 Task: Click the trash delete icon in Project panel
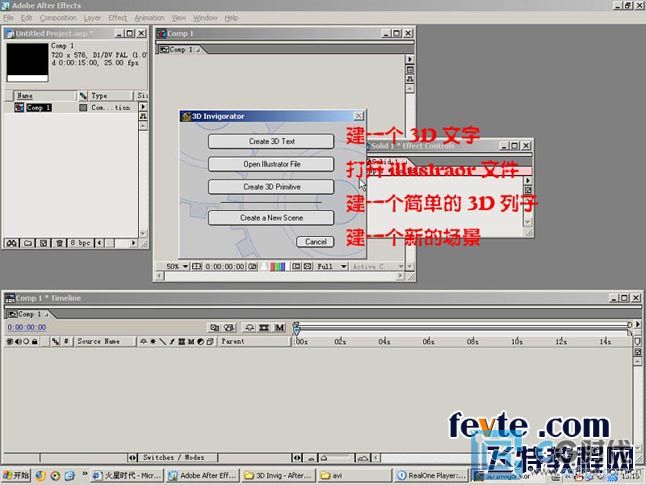click(x=59, y=243)
